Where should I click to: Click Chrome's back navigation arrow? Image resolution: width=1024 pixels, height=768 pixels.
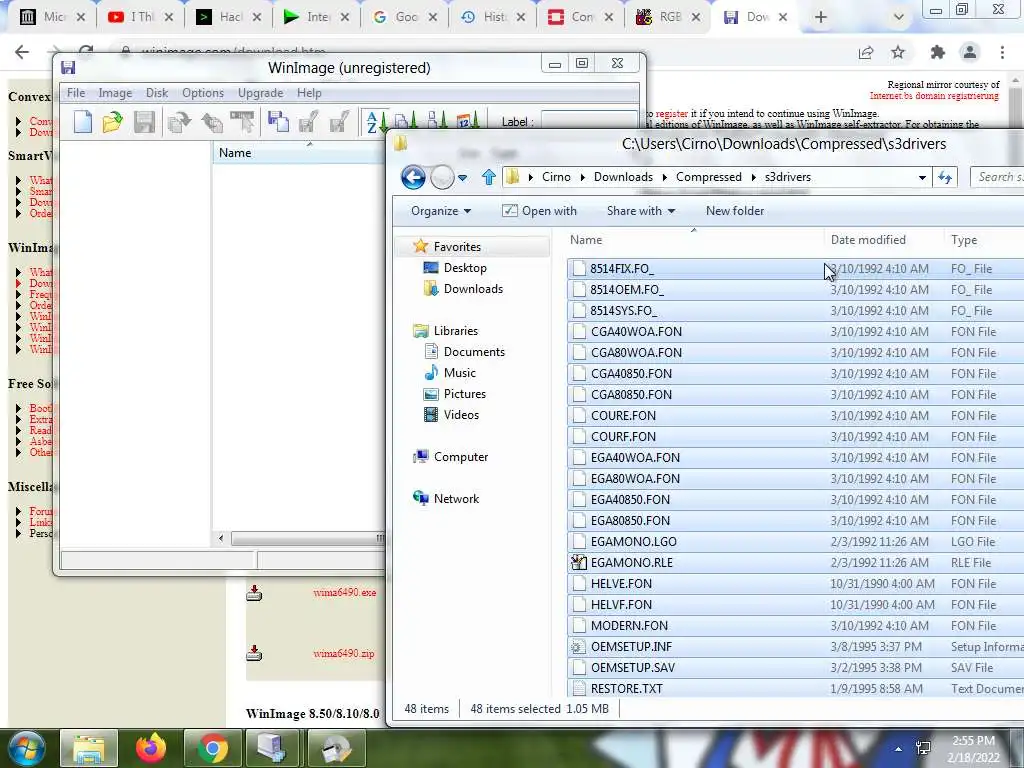point(22,52)
